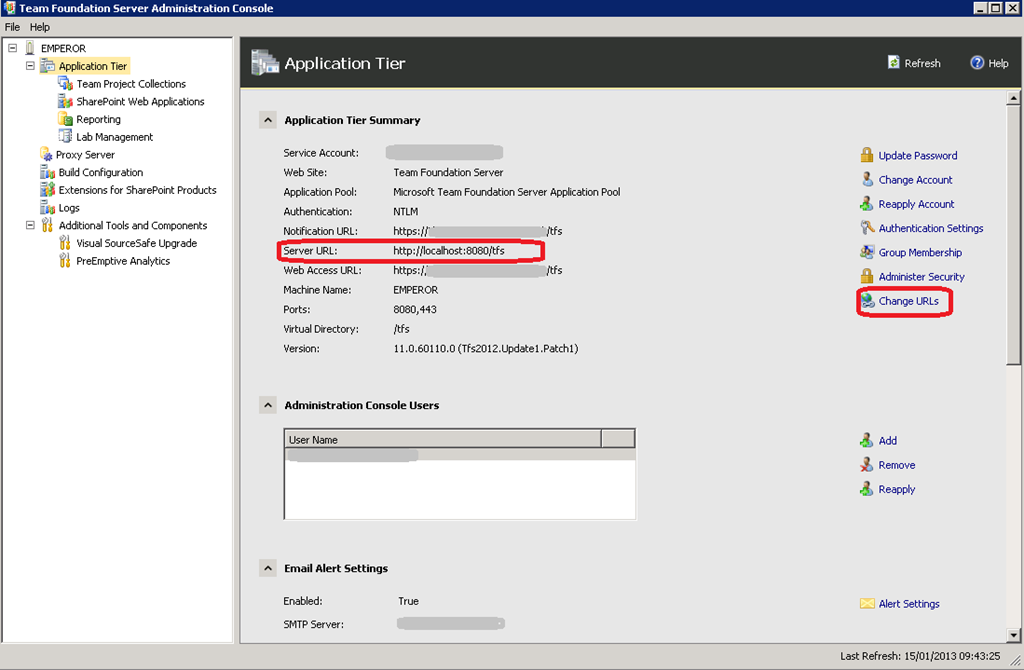Screen dimensions: 1024x670
Task: Open the File menu
Action: 12,27
